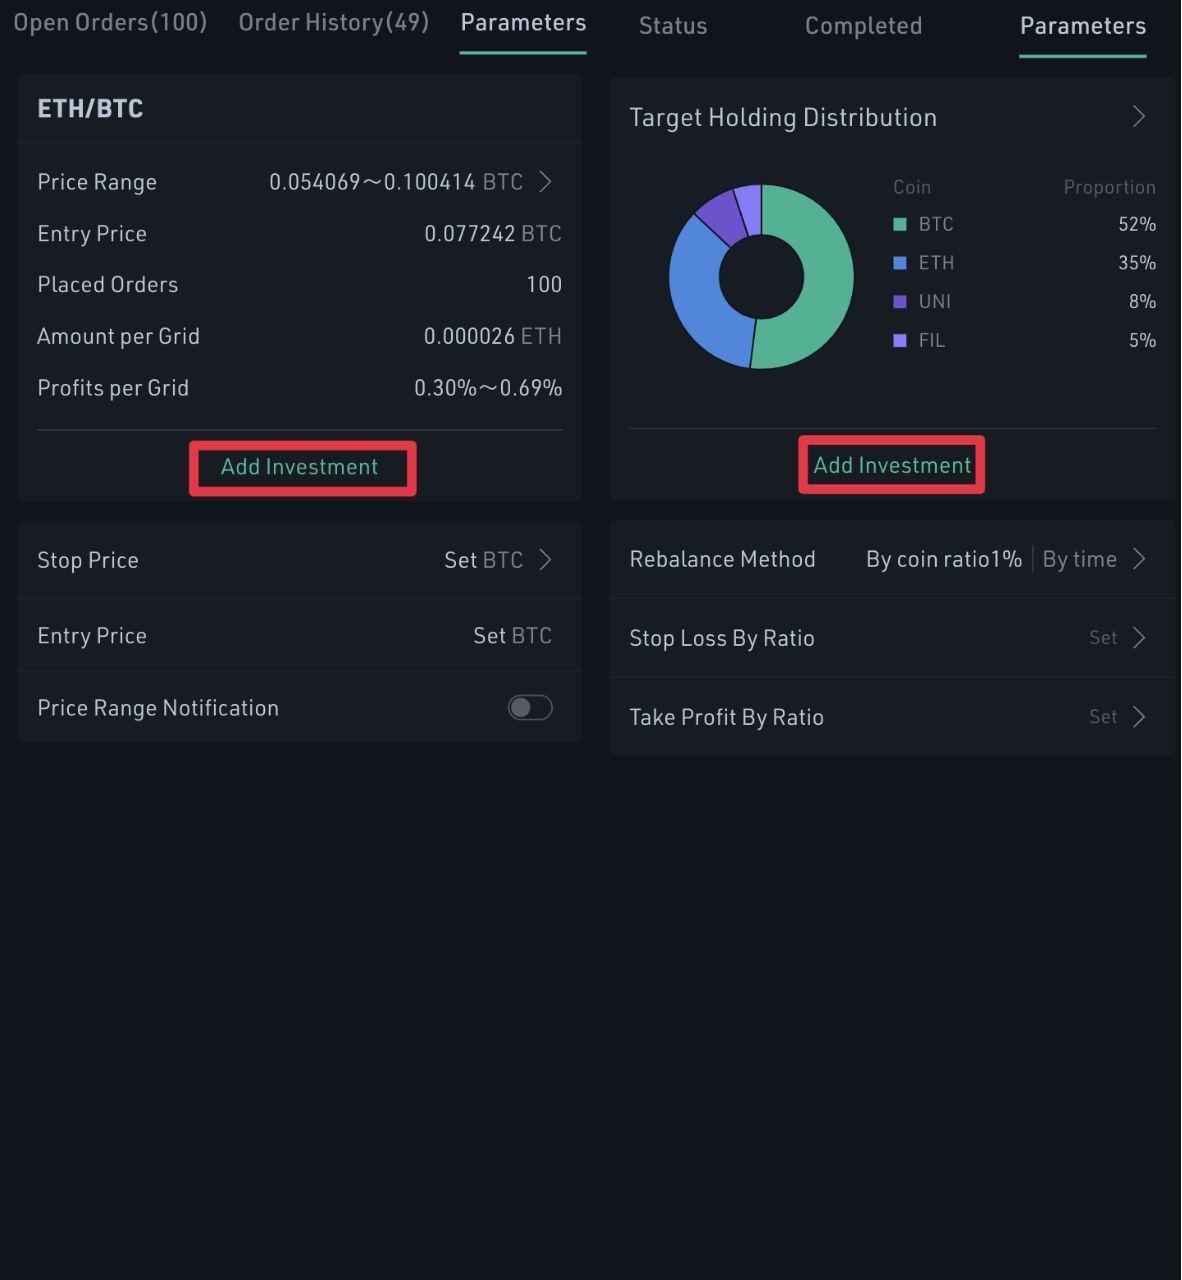Viewport: 1182px width, 1280px height.
Task: Click the donut holdings chart
Action: (761, 277)
